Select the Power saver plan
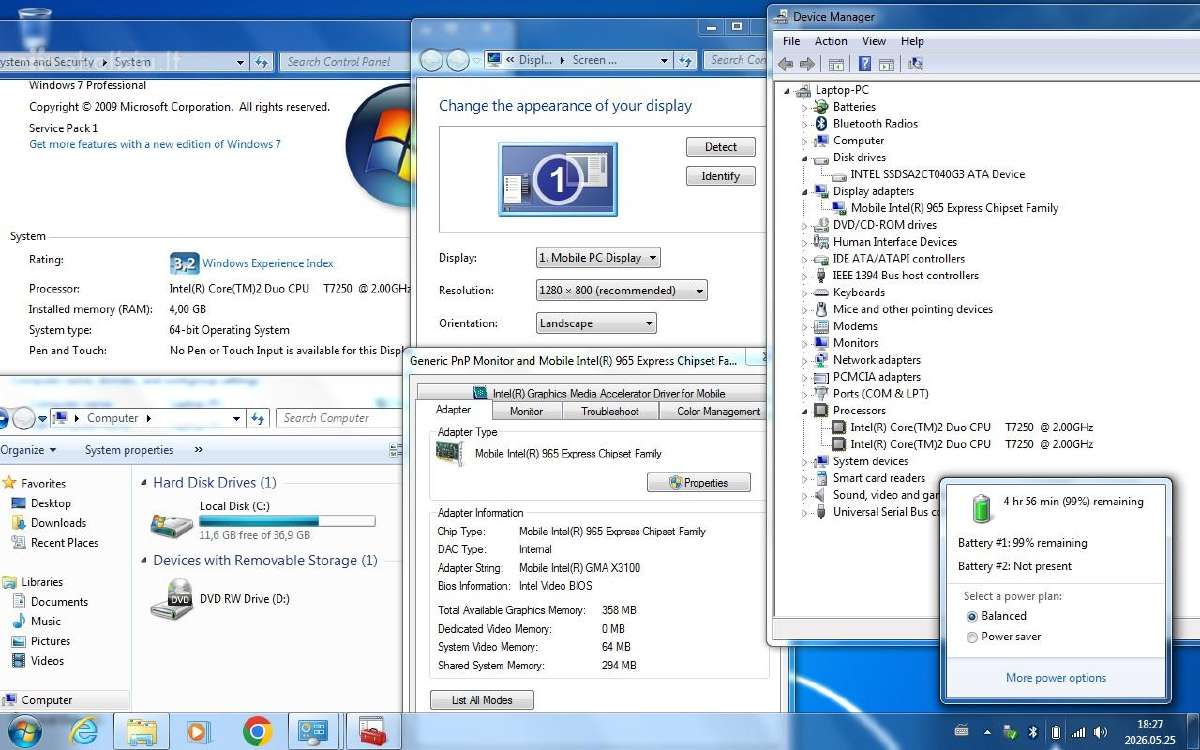 972,637
